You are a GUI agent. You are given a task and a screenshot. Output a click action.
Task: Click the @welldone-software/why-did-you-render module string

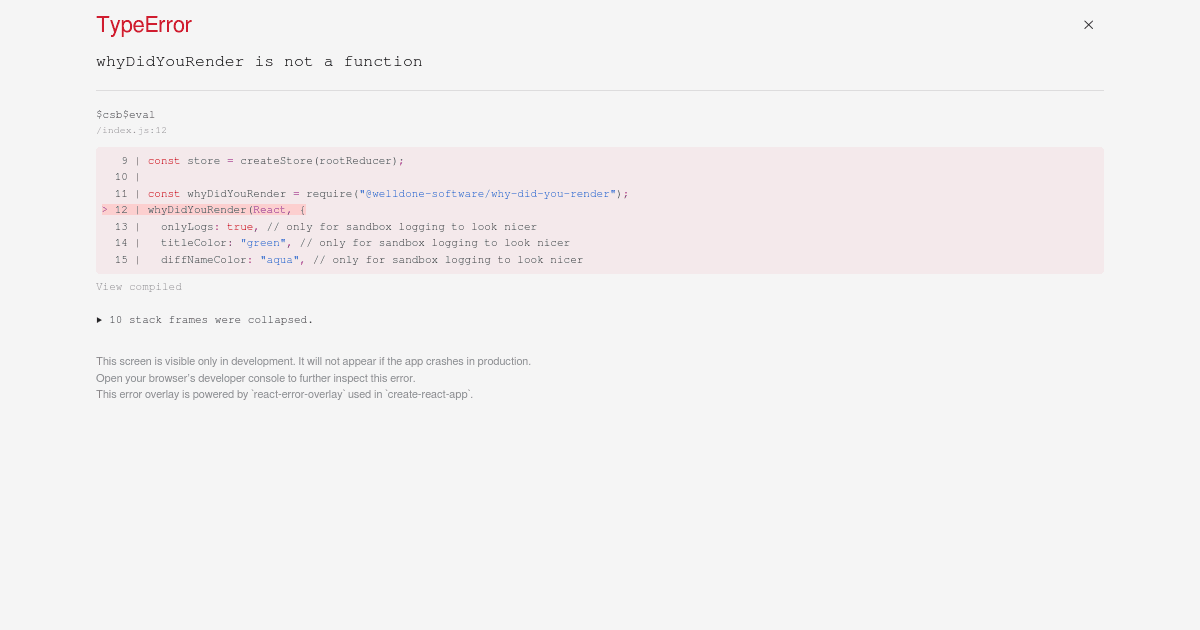(490, 194)
